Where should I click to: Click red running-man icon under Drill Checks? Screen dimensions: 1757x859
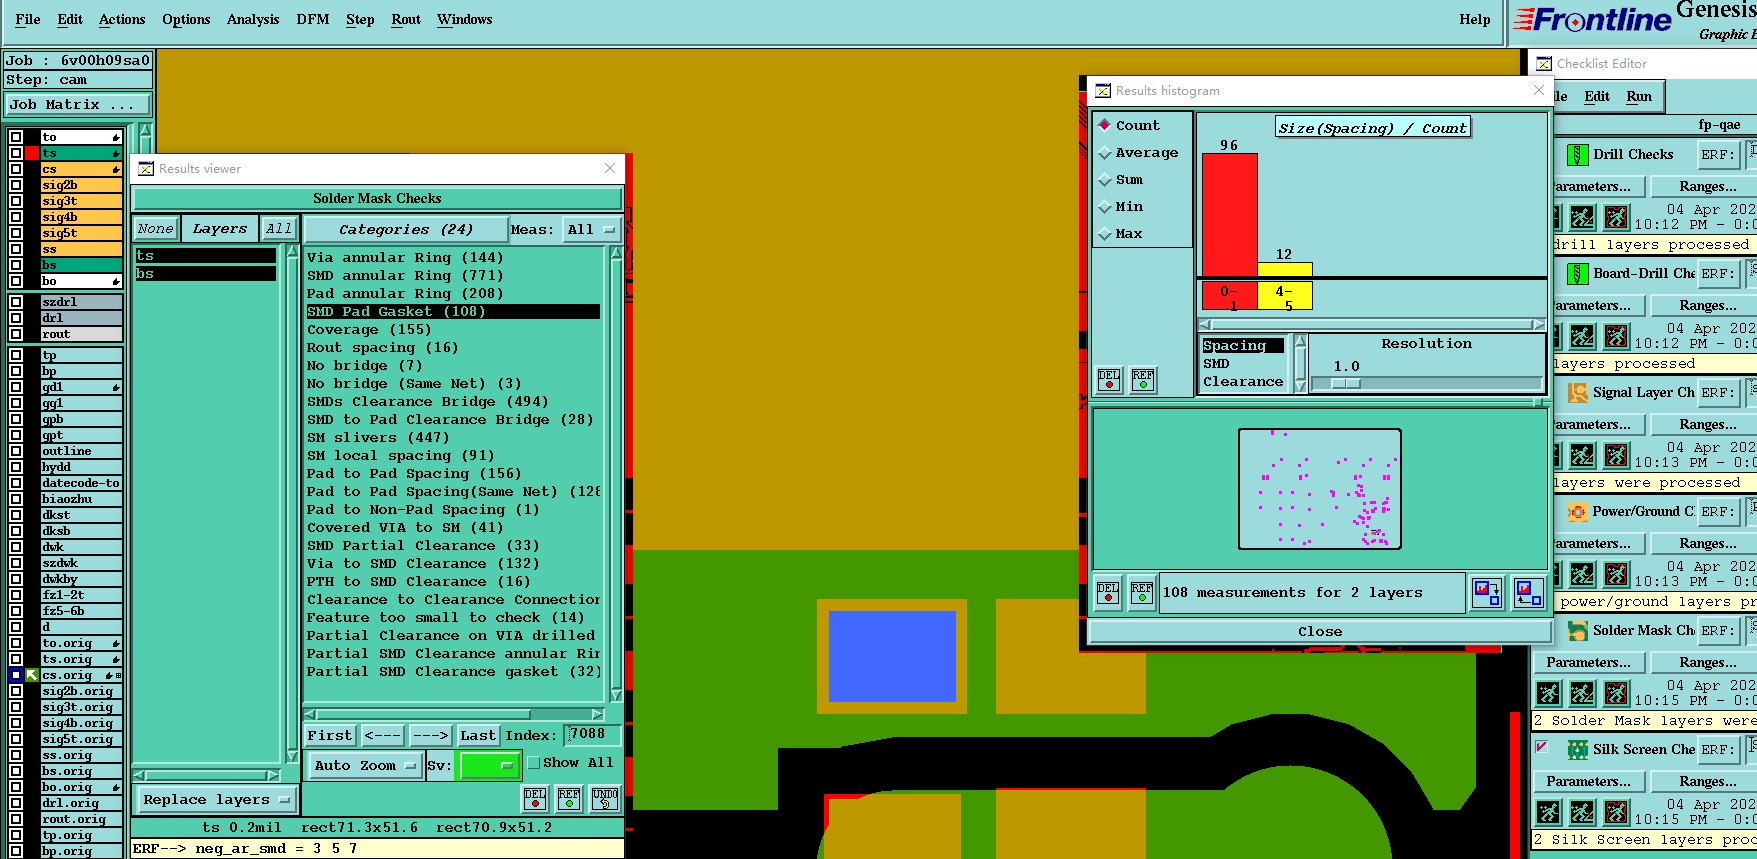pyautogui.click(x=1616, y=217)
